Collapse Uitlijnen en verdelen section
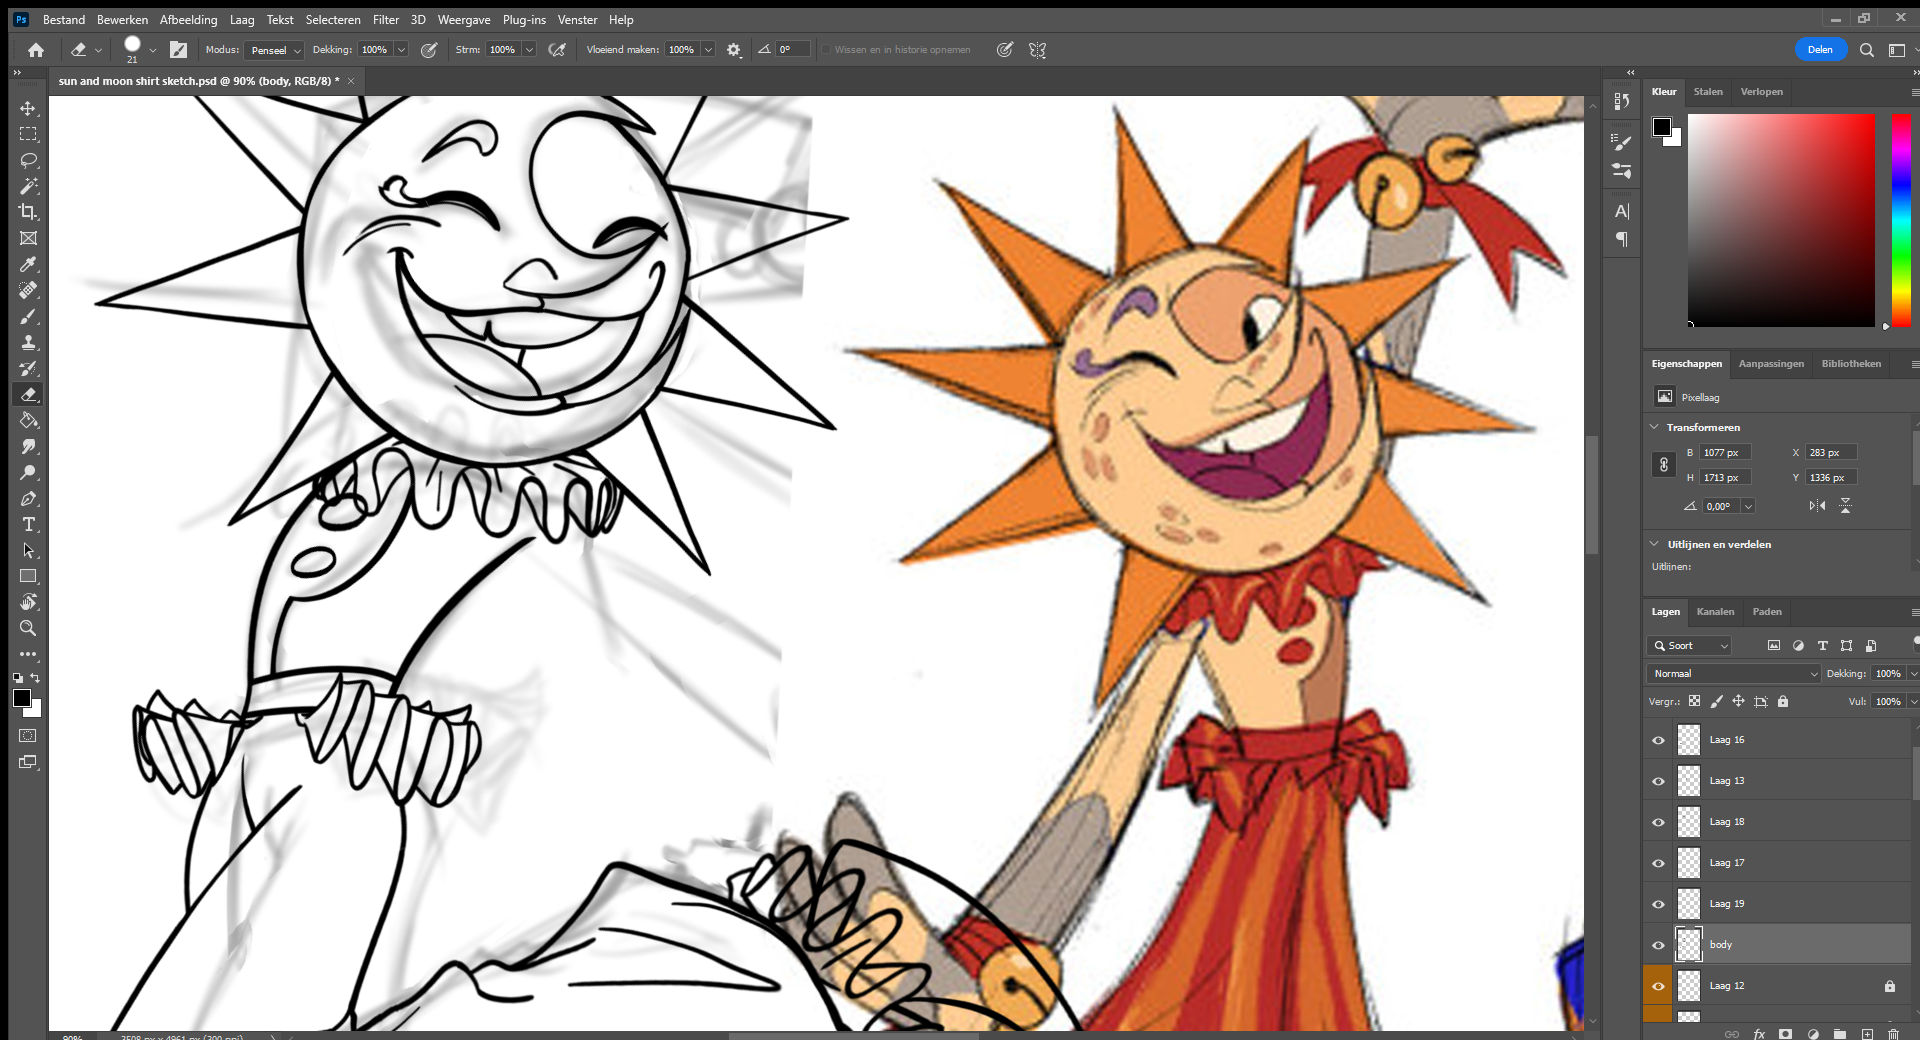The height and width of the screenshot is (1040, 1920). click(x=1654, y=544)
